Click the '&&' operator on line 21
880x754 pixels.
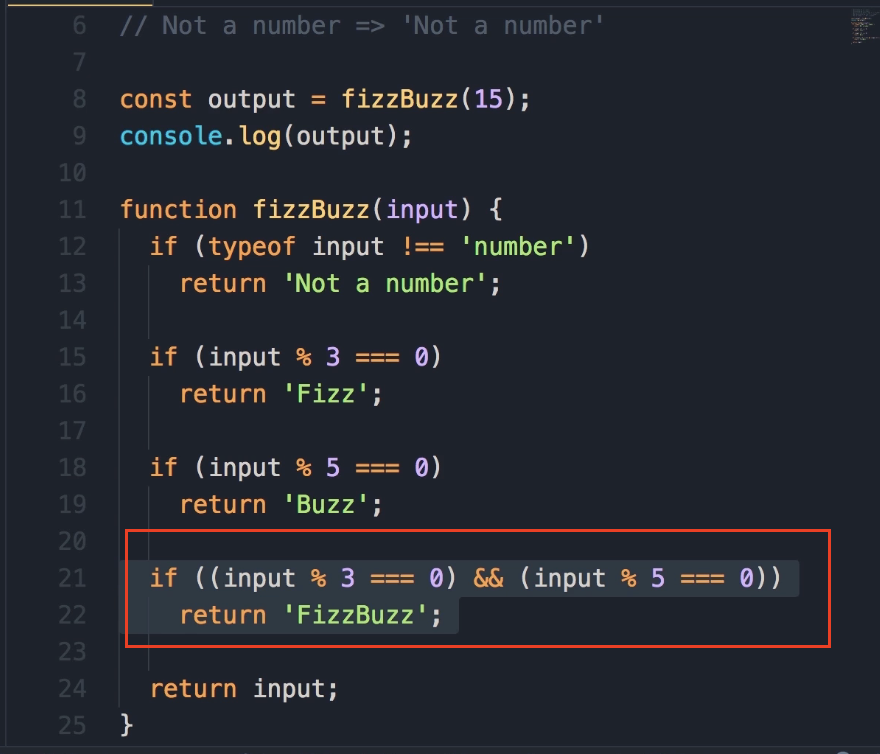(487, 578)
